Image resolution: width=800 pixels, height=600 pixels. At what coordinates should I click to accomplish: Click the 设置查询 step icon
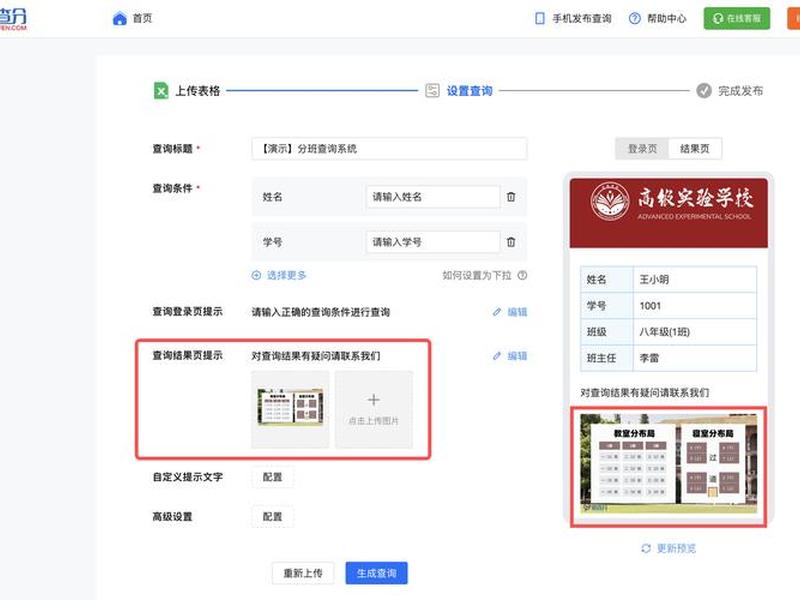coord(432,91)
